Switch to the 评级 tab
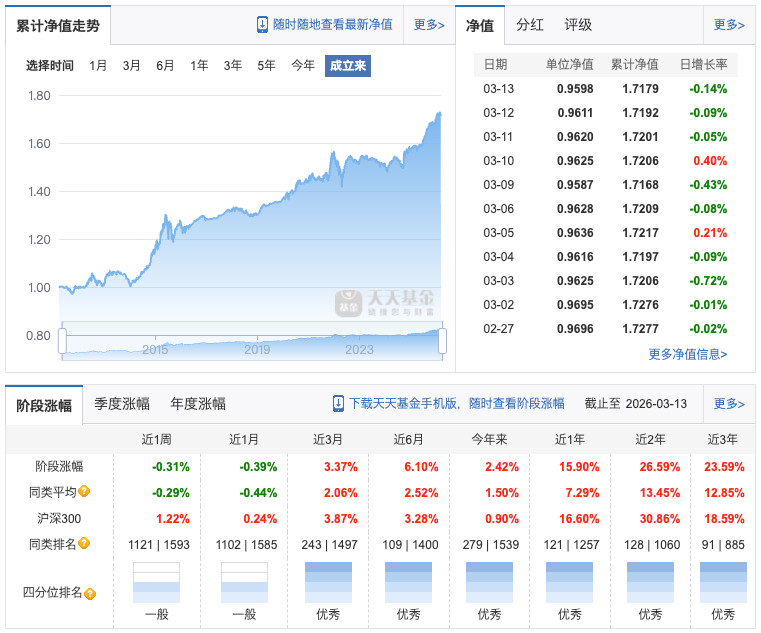 tap(578, 25)
